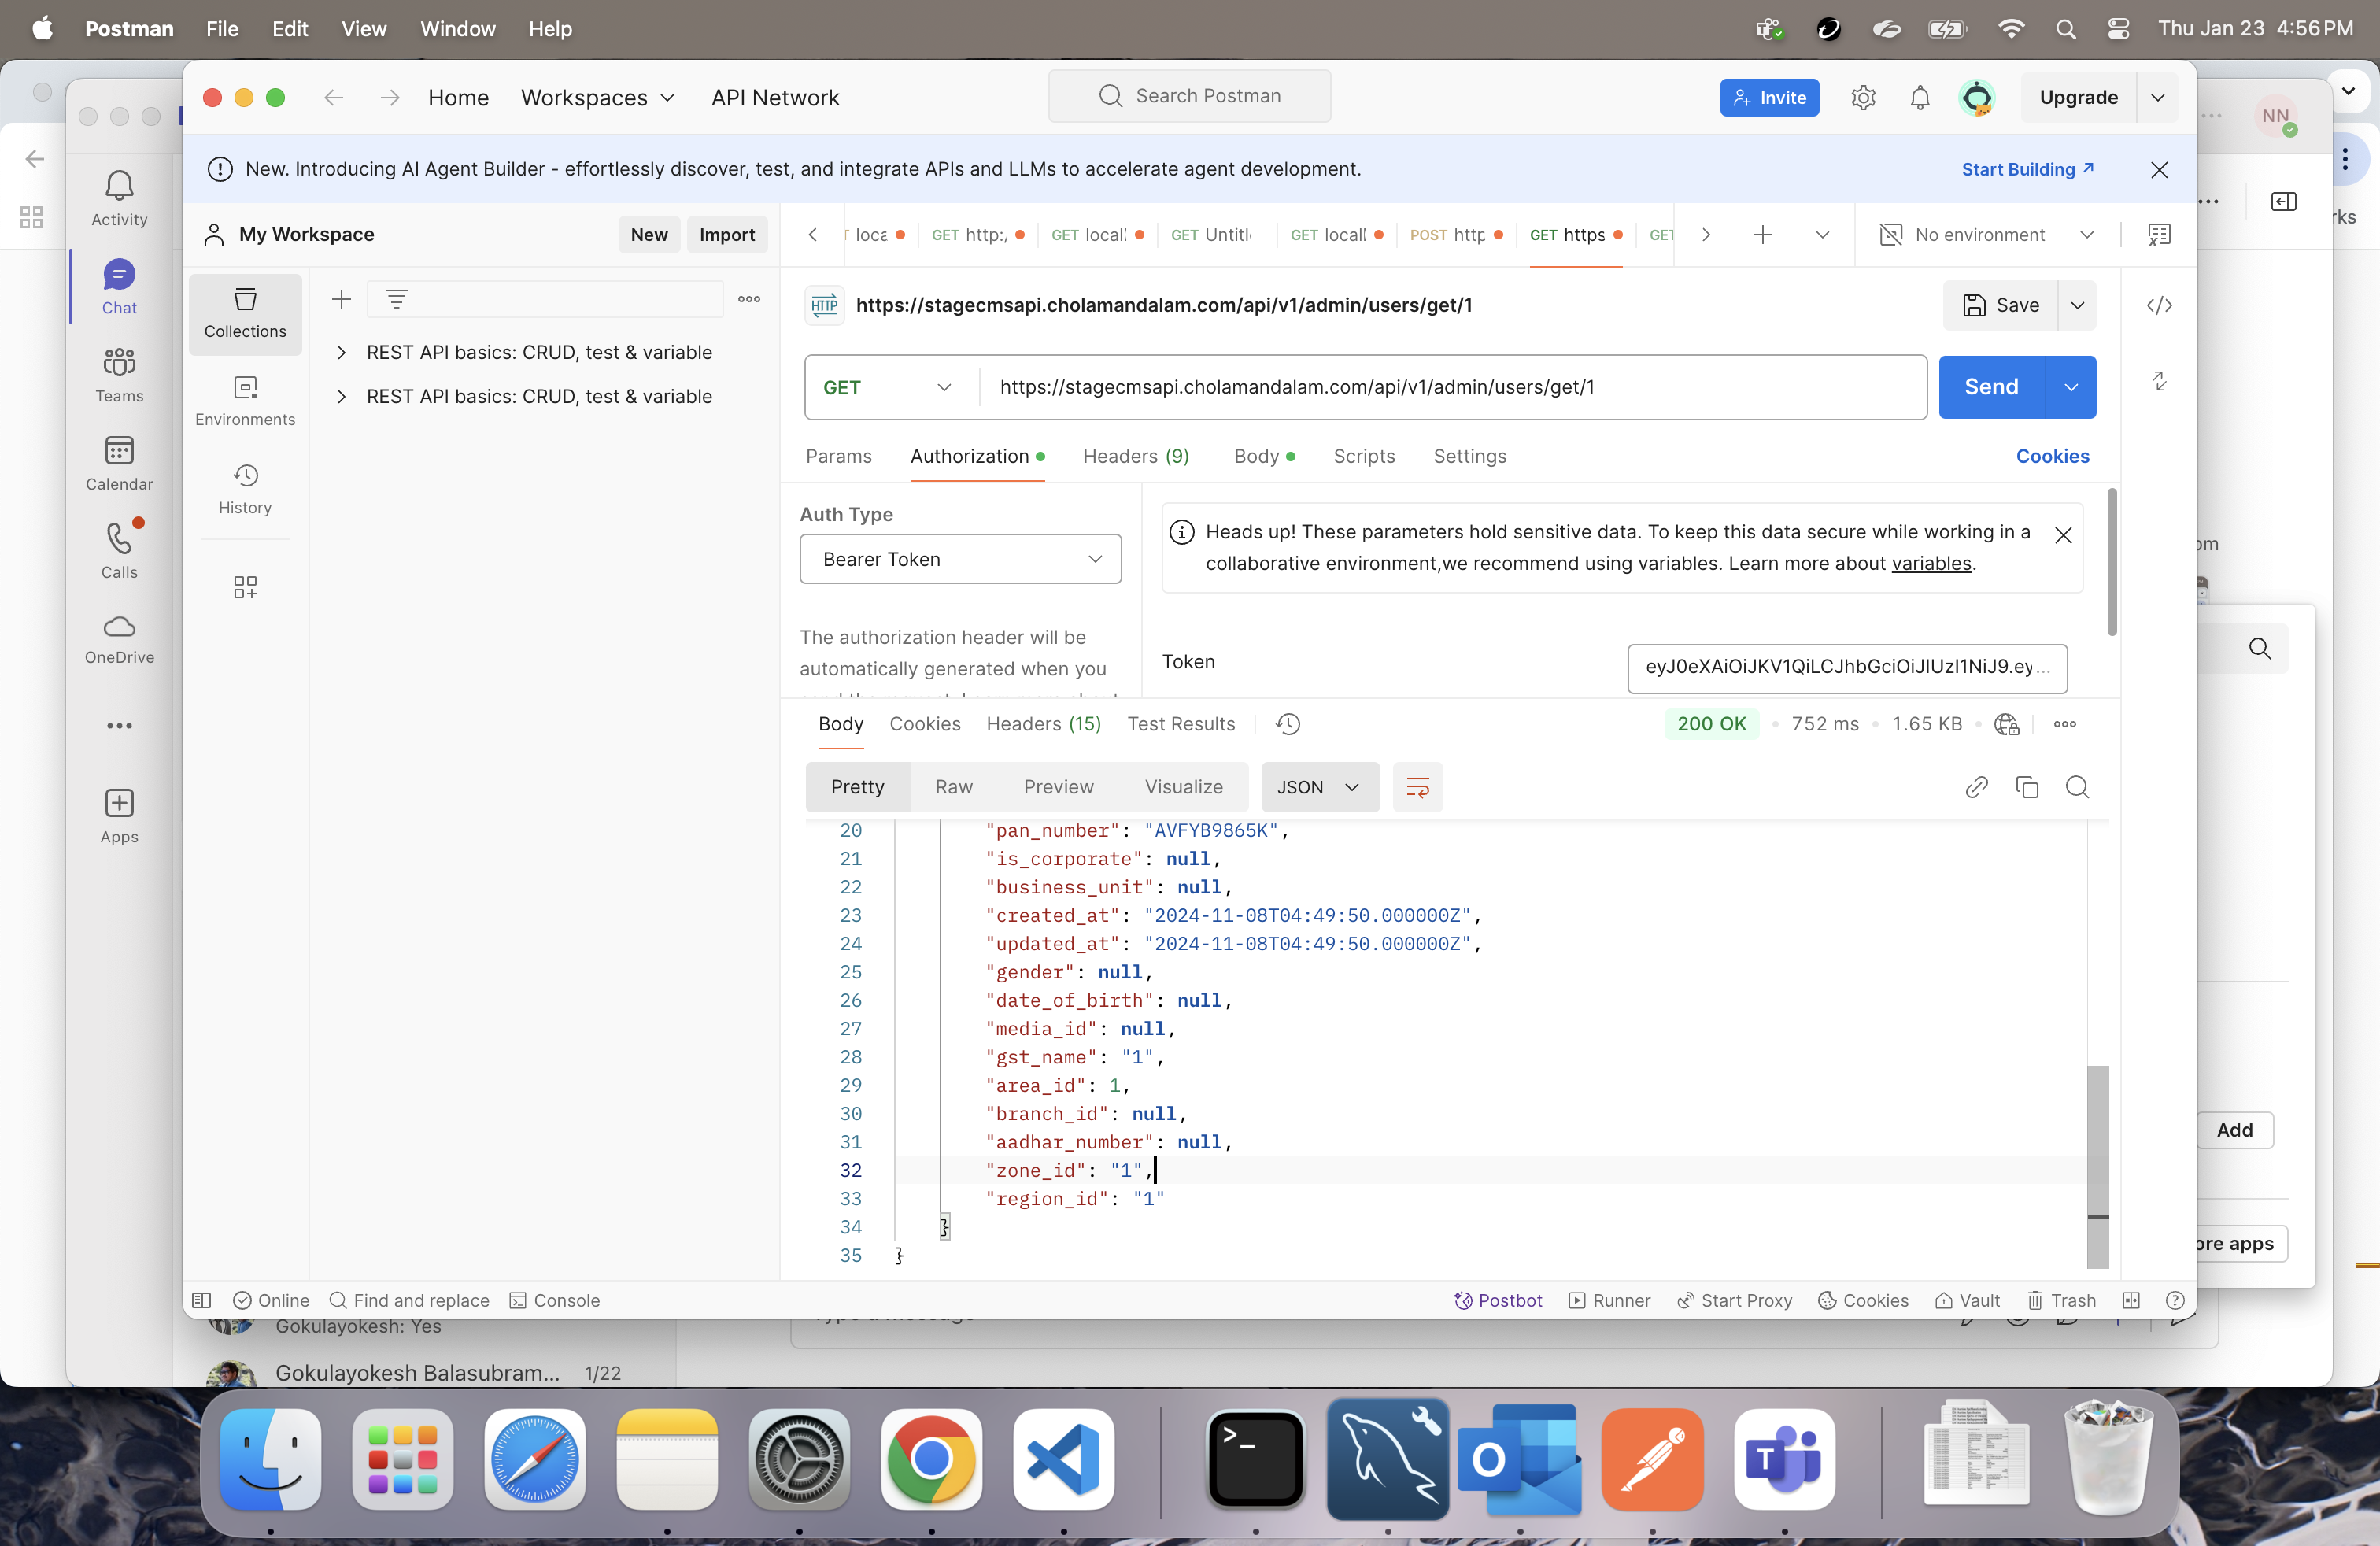This screenshot has width=2380, height=1546.
Task: Toggle two-pane layout in status bar
Action: 2131,1300
